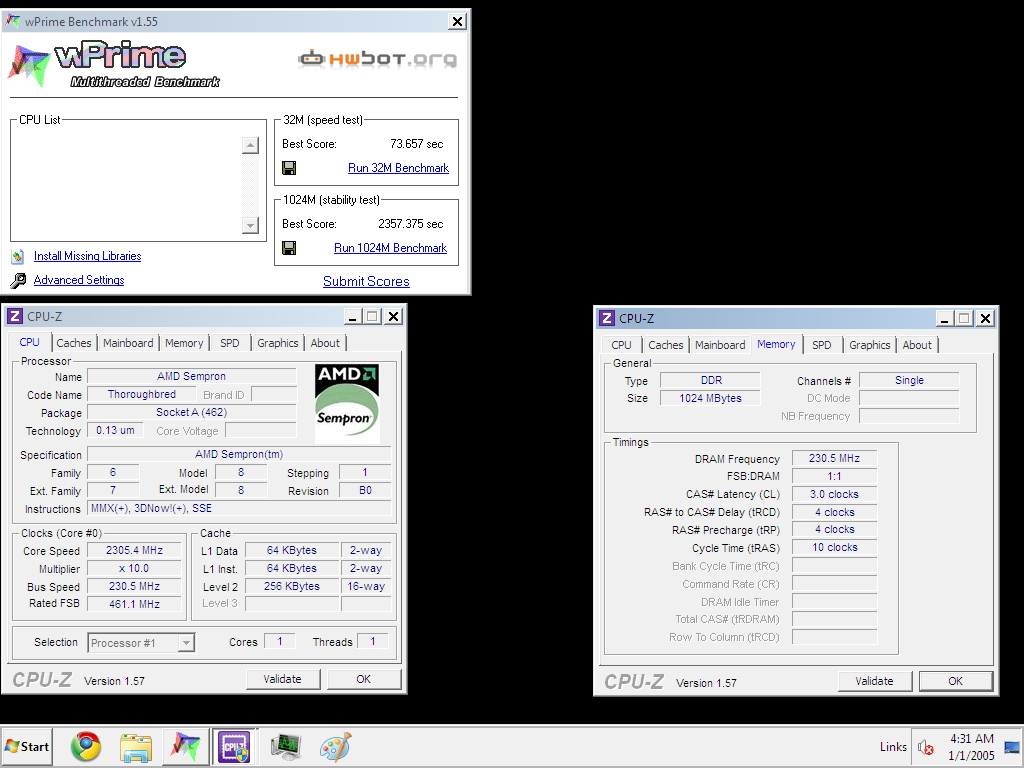Click the muted volume tray icon

[x=925, y=747]
